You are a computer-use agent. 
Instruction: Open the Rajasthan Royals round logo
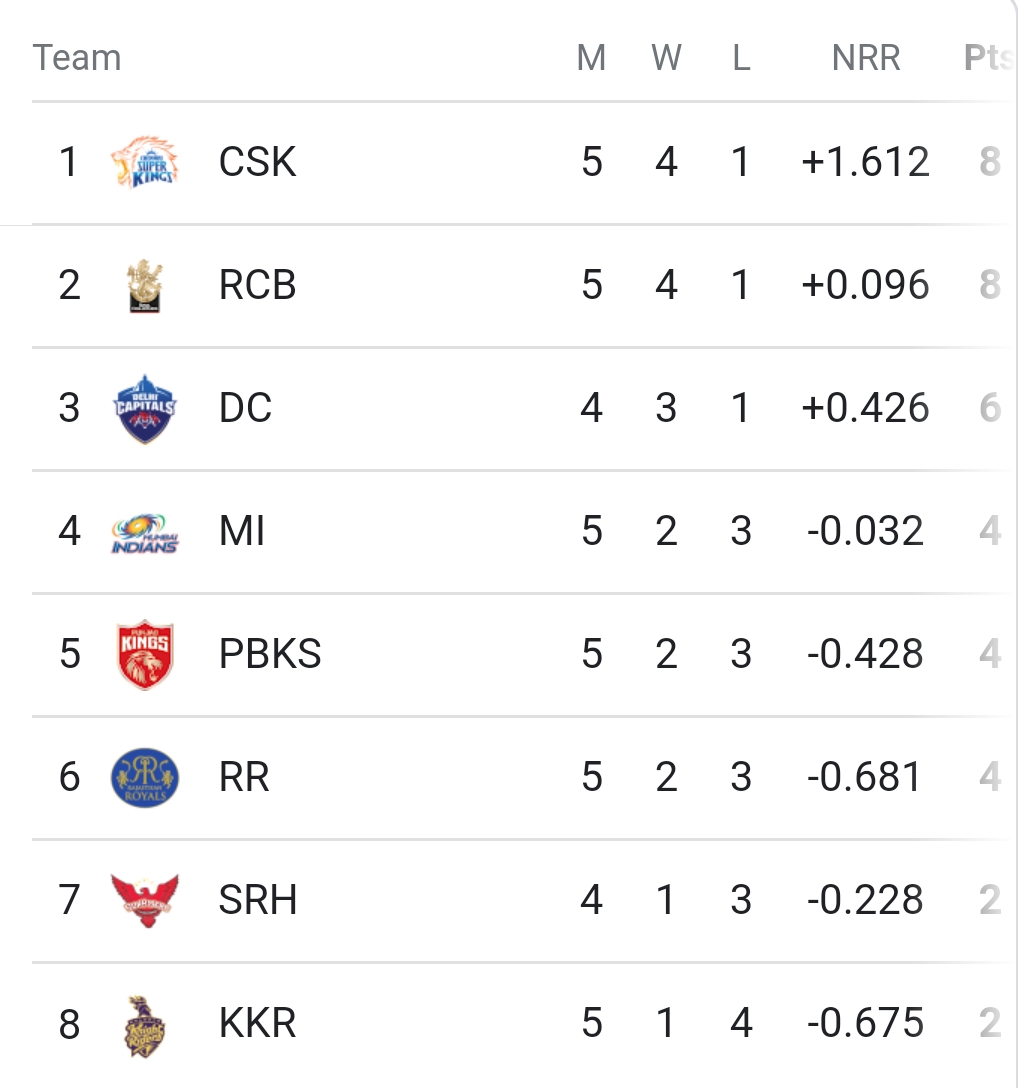pos(145,778)
